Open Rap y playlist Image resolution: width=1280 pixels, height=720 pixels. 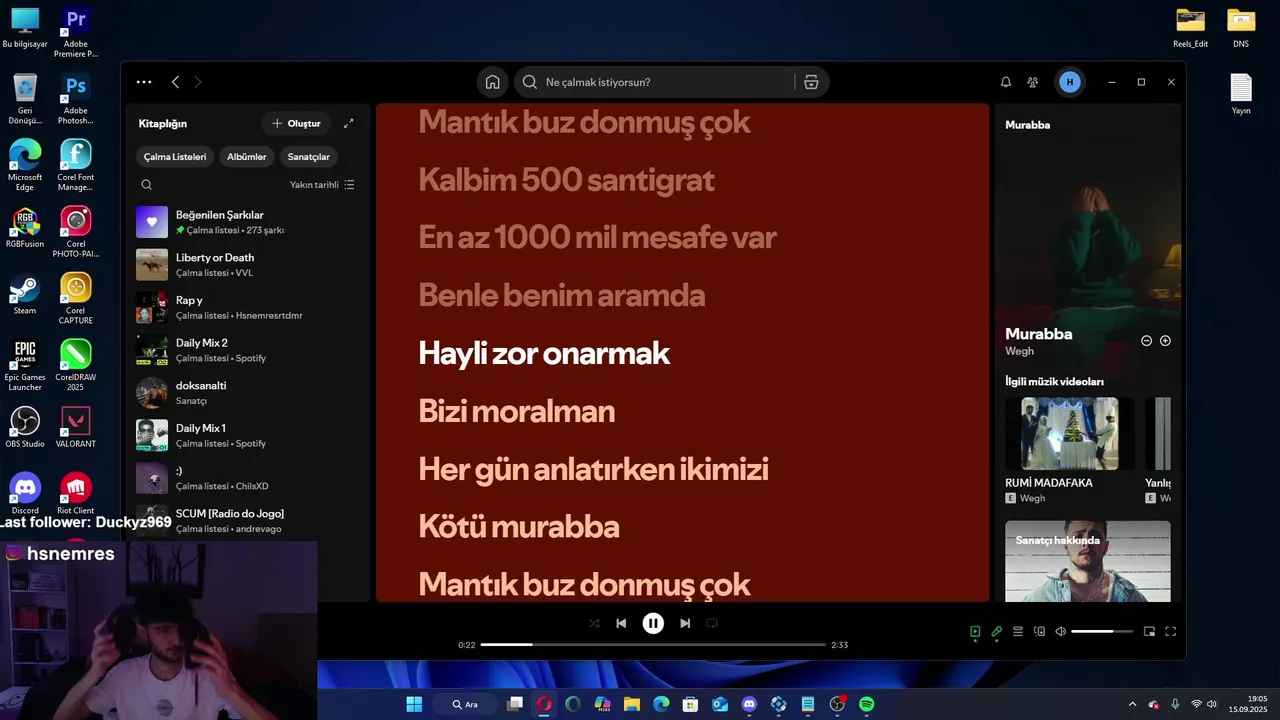click(x=249, y=307)
